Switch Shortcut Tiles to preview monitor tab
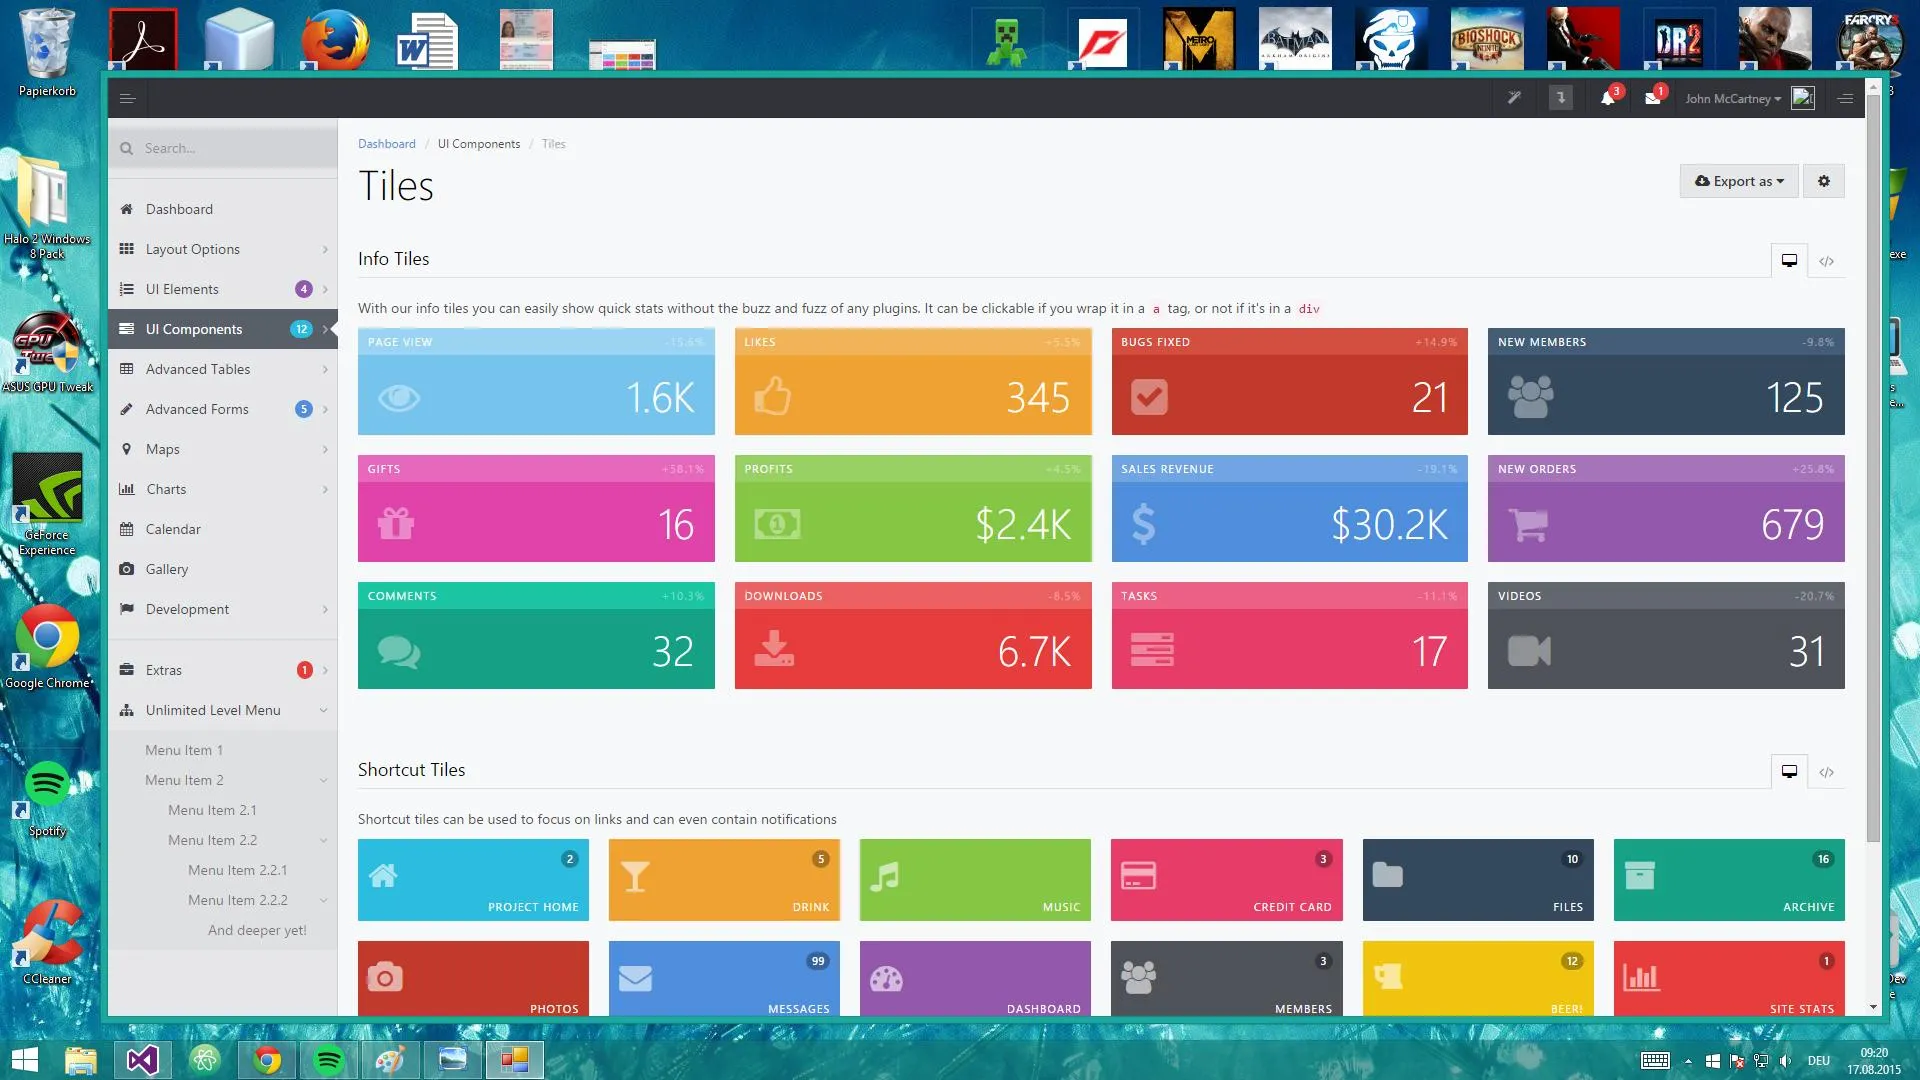The width and height of the screenshot is (1920, 1080). (1789, 771)
